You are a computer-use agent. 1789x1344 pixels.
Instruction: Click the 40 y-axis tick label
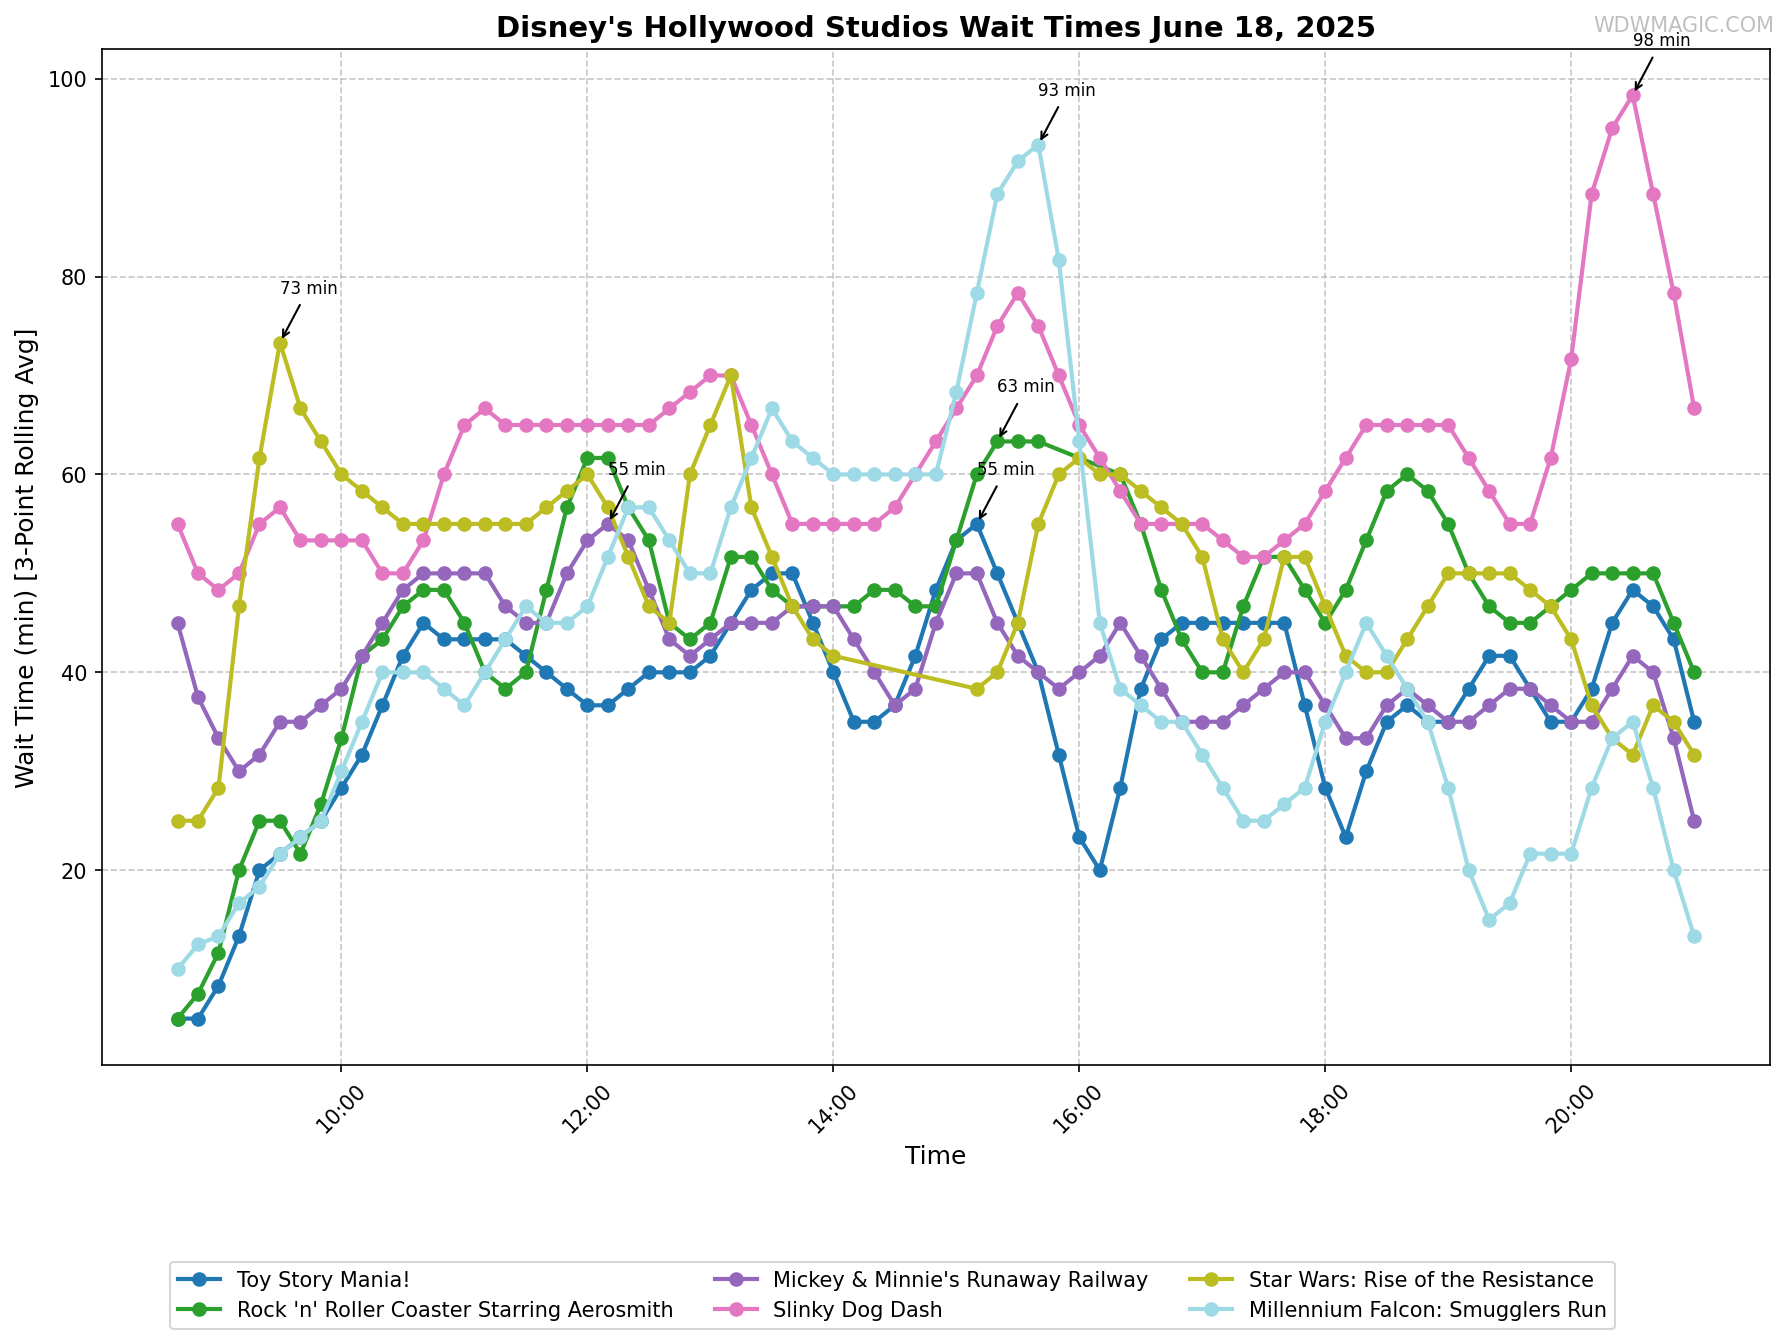[x=76, y=672]
